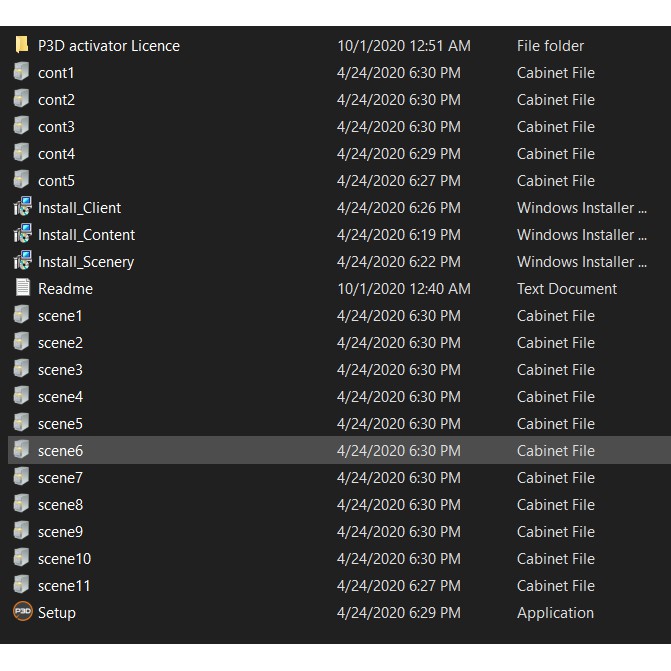Select the scene10 file name

64,559
